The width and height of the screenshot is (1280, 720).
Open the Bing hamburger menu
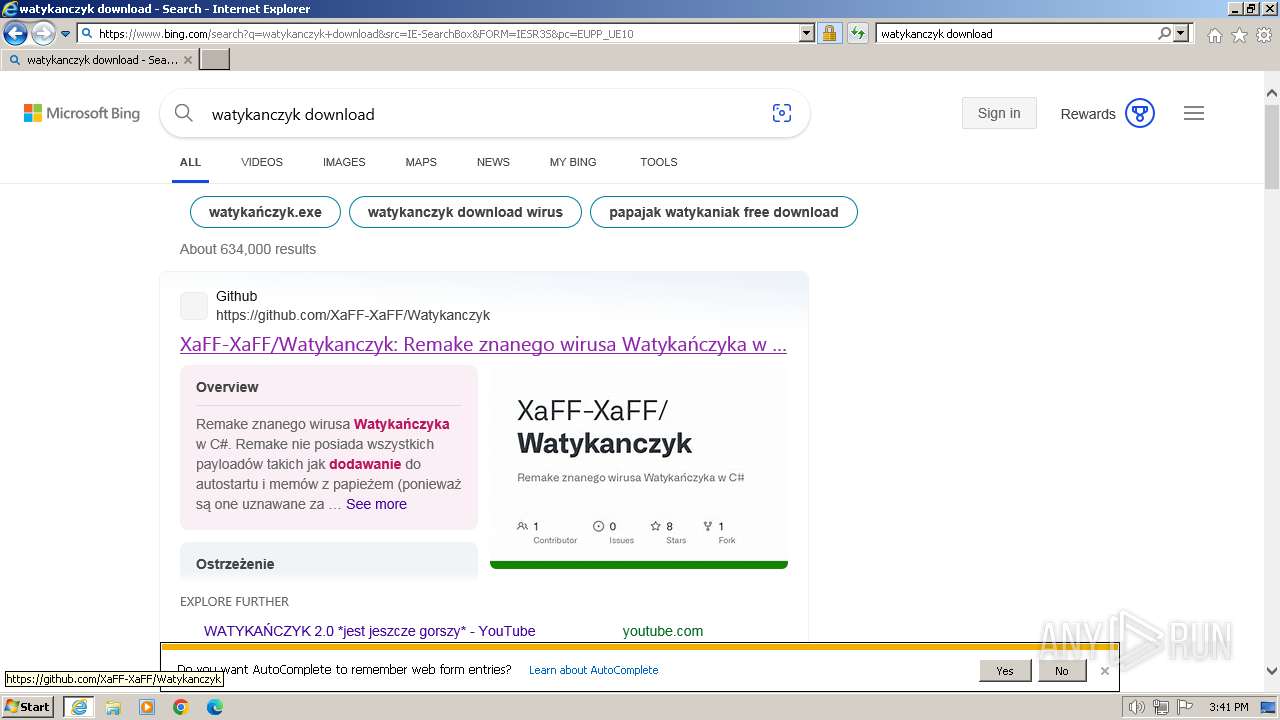coord(1194,113)
